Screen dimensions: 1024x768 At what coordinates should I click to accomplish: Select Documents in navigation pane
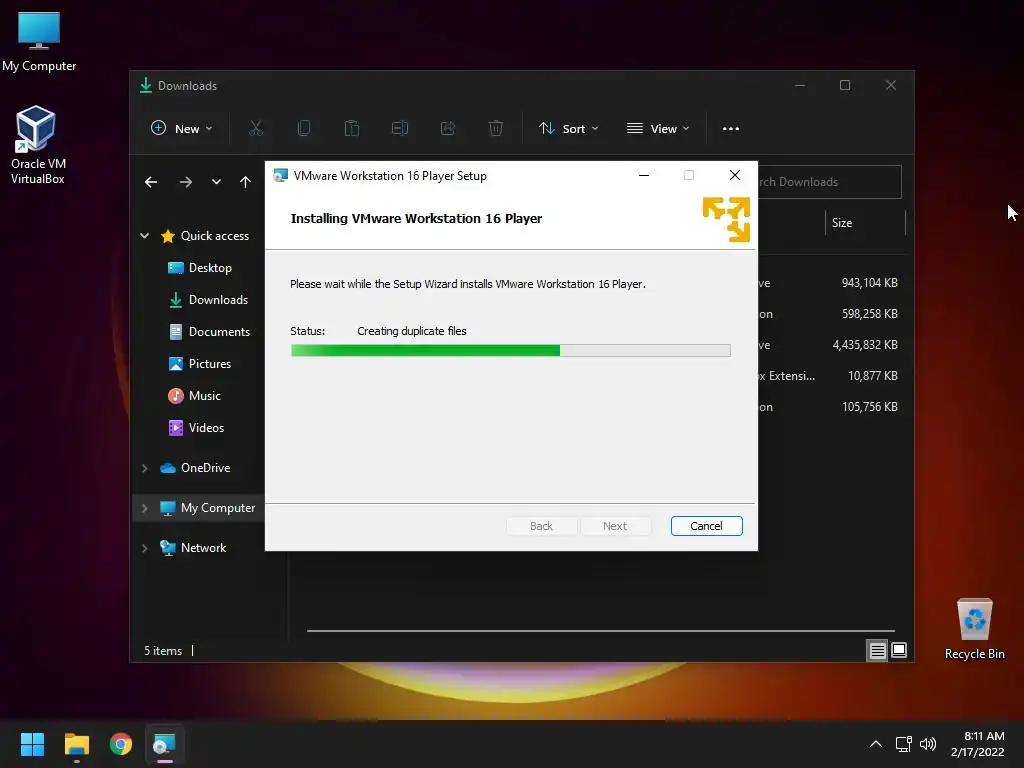[209, 332]
